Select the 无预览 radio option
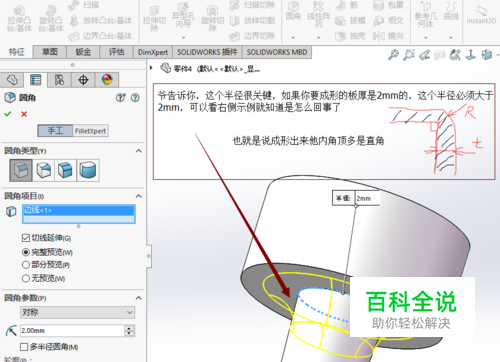 pyautogui.click(x=26, y=278)
